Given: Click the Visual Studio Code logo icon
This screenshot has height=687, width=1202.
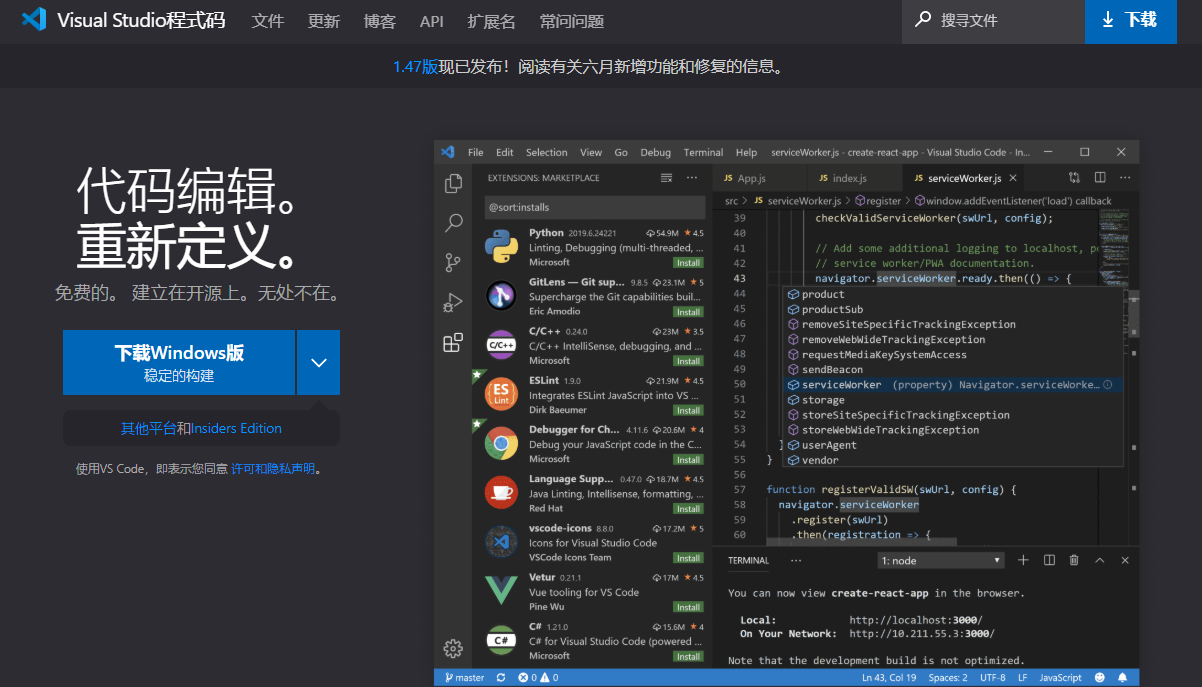Looking at the screenshot, I should pos(34,20).
